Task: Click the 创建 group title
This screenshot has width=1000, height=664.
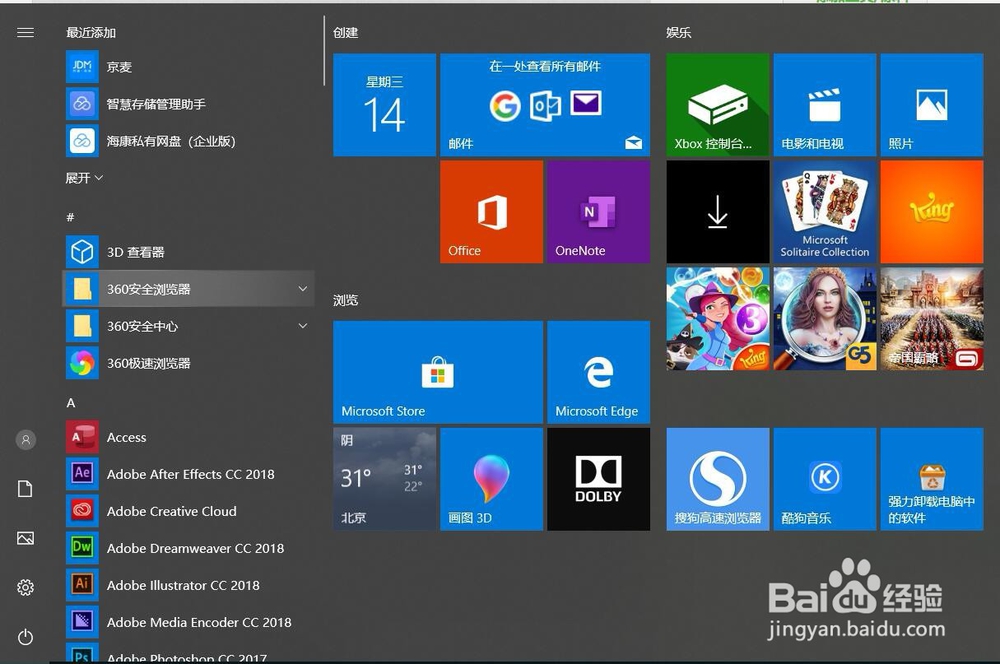Action: click(346, 33)
